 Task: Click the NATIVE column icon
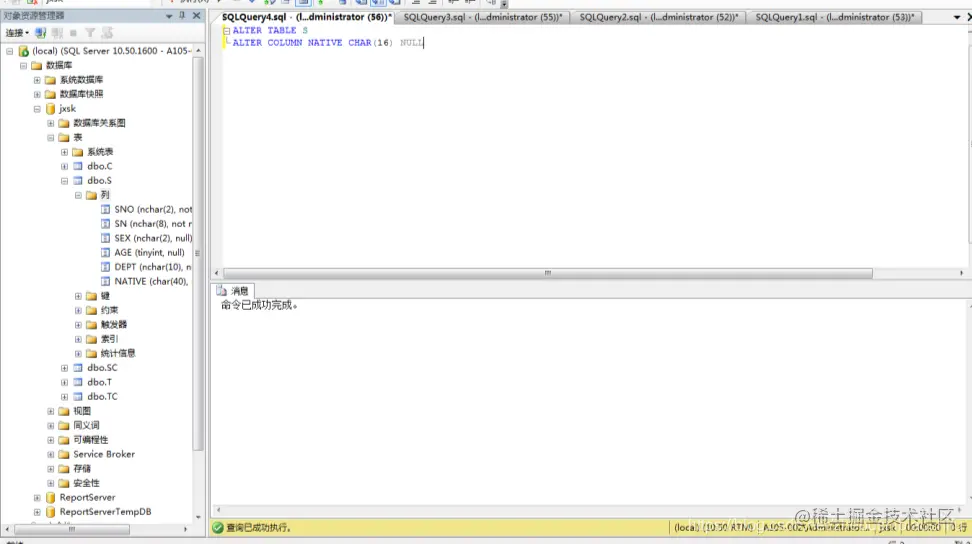(105, 281)
